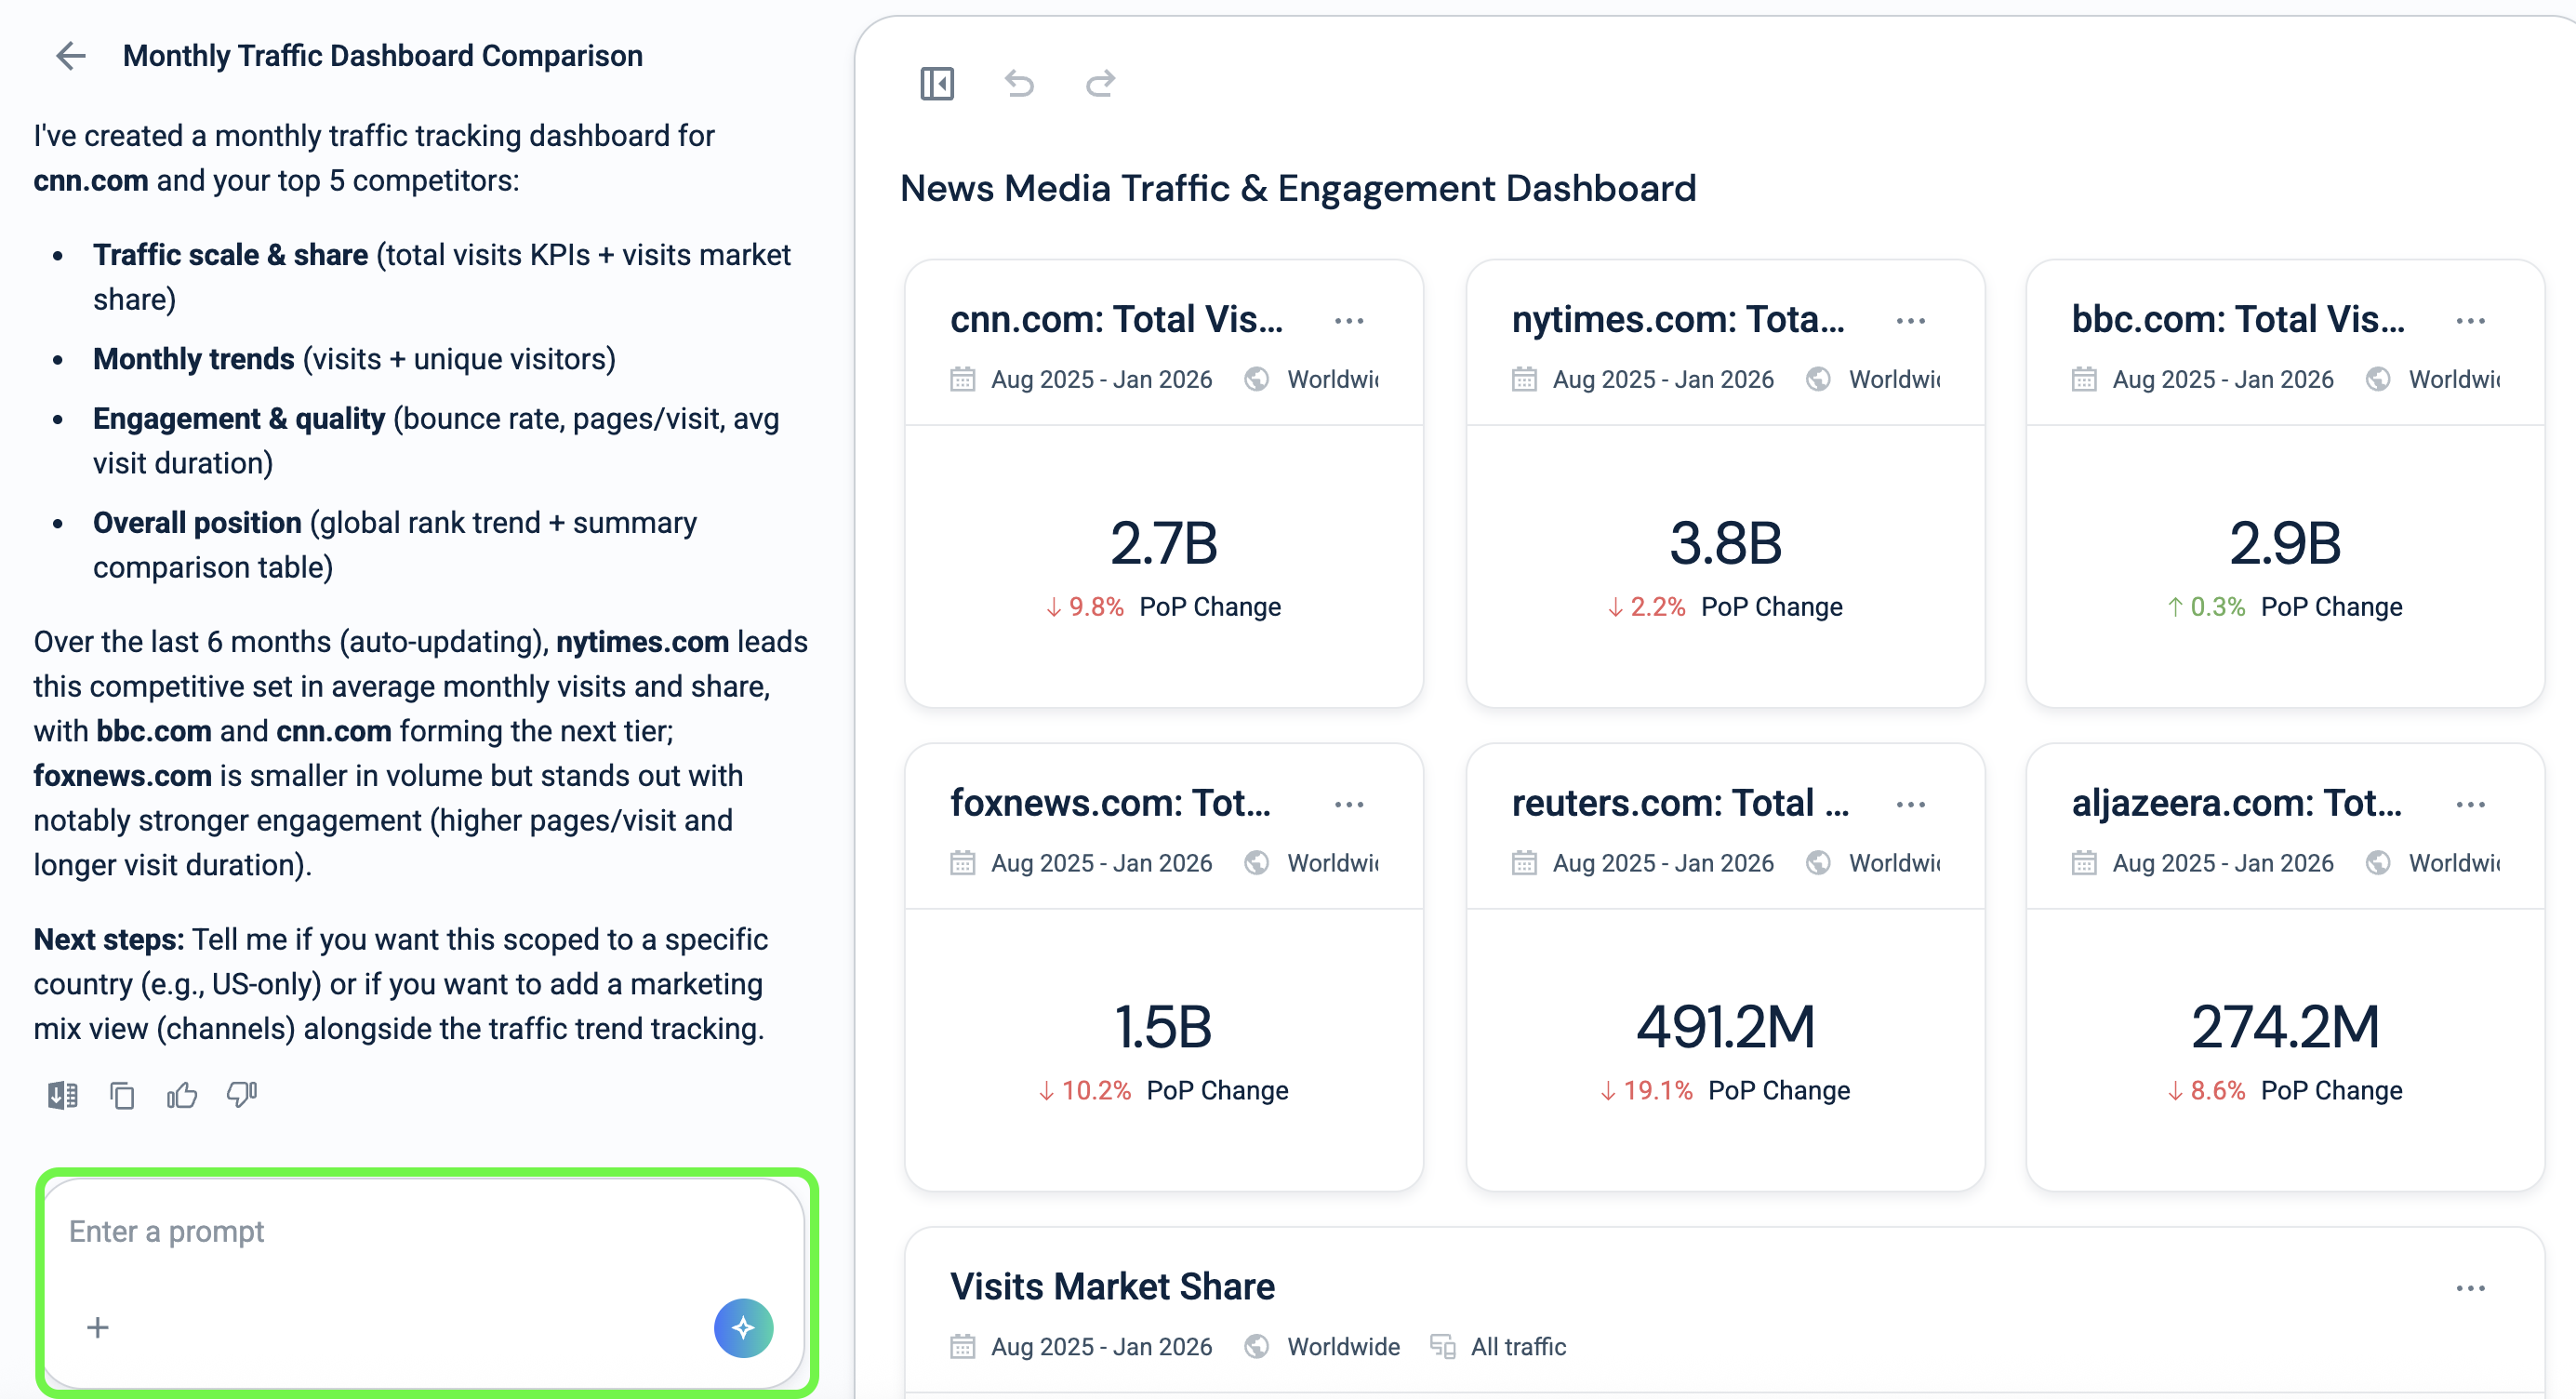The width and height of the screenshot is (2576, 1399).
Task: Select the reuters.com 491.2M visits value
Action: click(x=1725, y=1027)
